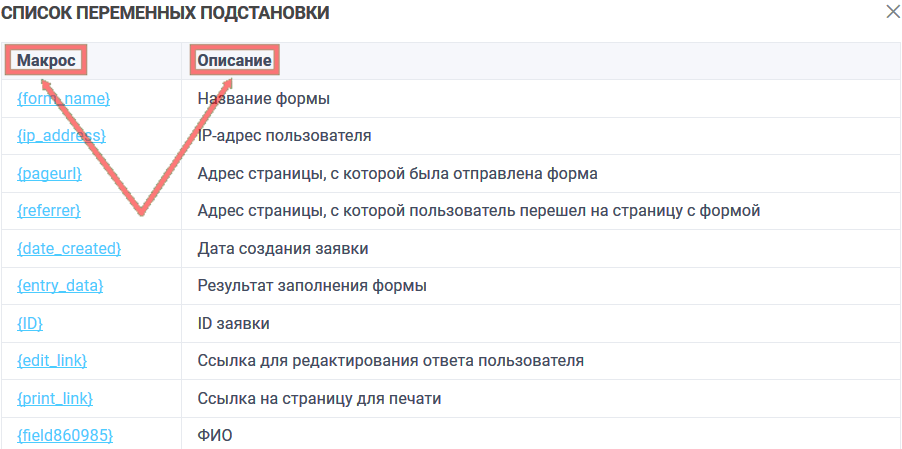902x449 pixels.
Task: Select the "Результат заполнения формы" description
Action: point(312,286)
